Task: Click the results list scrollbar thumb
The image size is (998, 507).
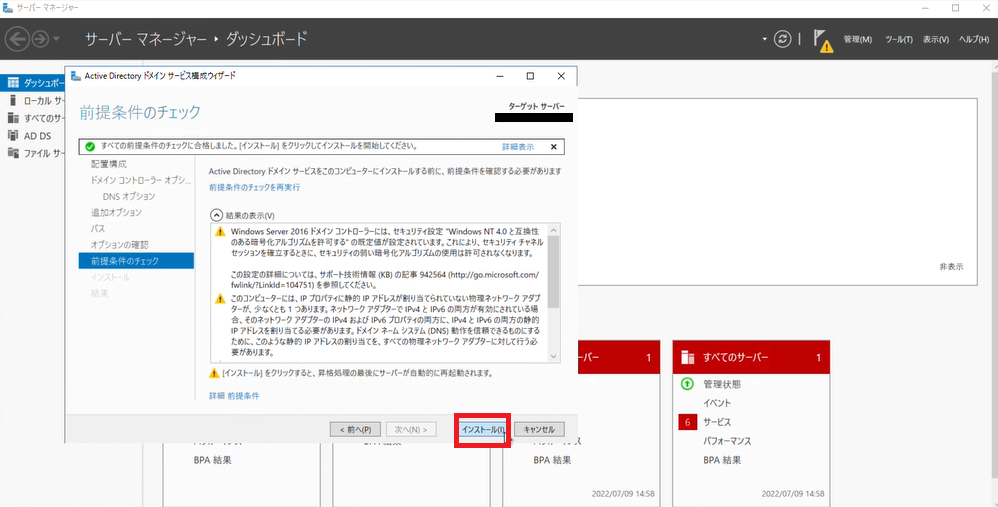Action: [553, 272]
